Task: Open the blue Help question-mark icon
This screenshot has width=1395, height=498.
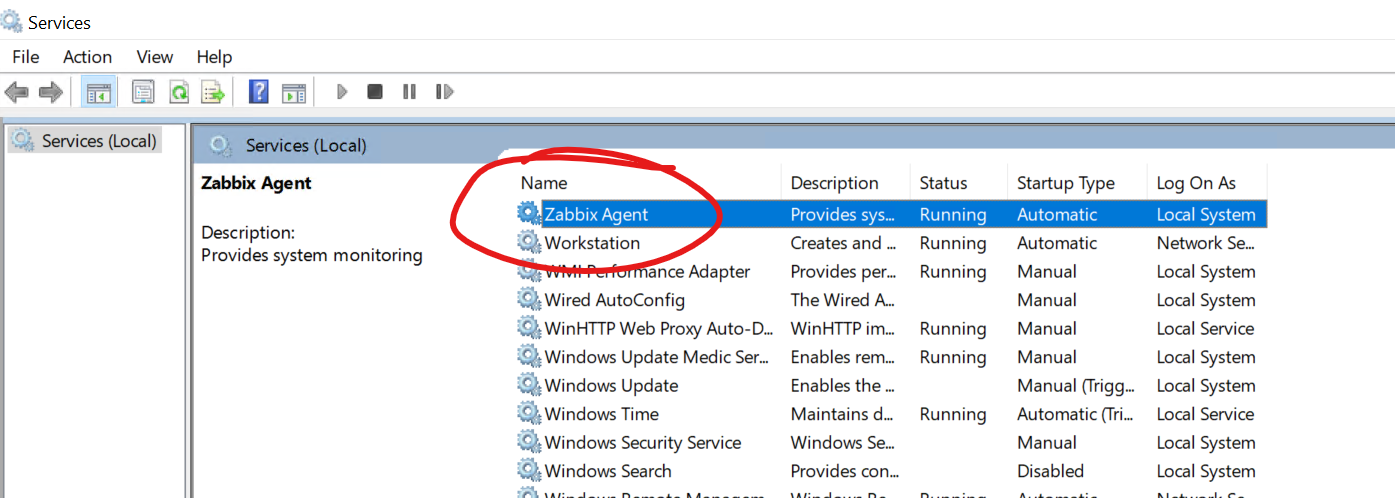Action: (258, 92)
